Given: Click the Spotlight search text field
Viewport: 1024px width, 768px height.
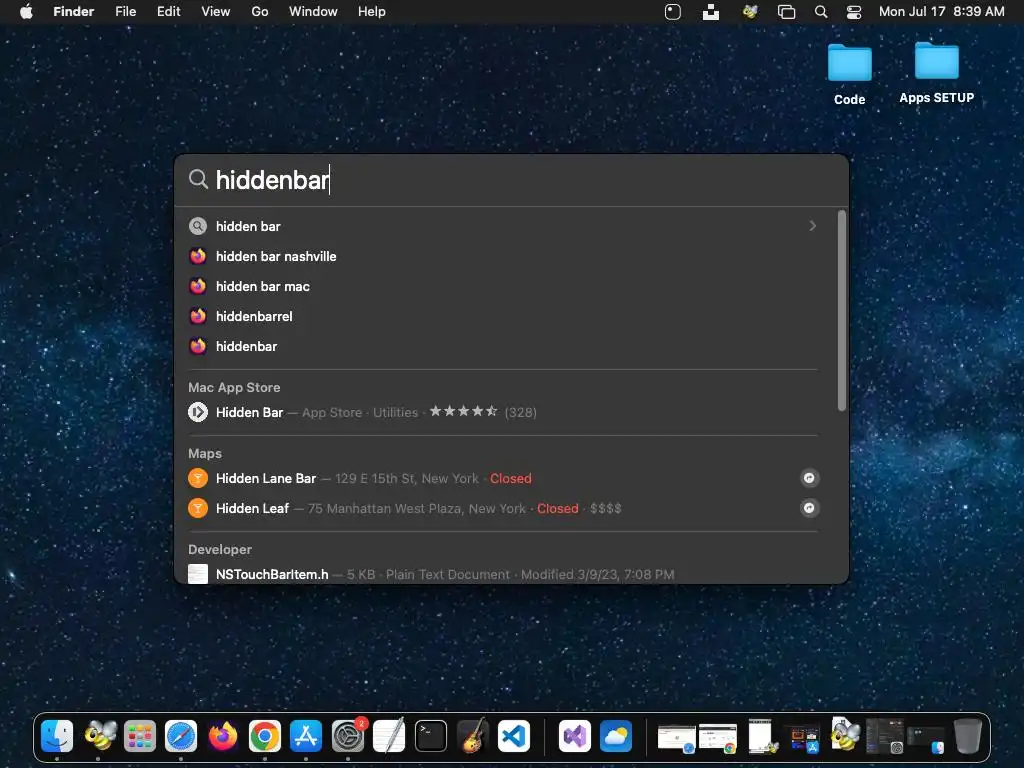Looking at the screenshot, I should pyautogui.click(x=511, y=180).
